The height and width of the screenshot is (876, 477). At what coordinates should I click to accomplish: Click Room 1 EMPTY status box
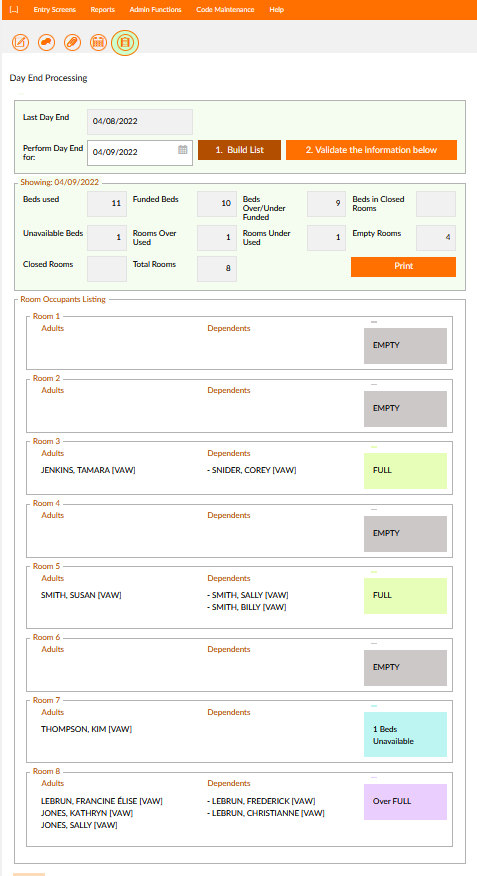[x=406, y=346]
